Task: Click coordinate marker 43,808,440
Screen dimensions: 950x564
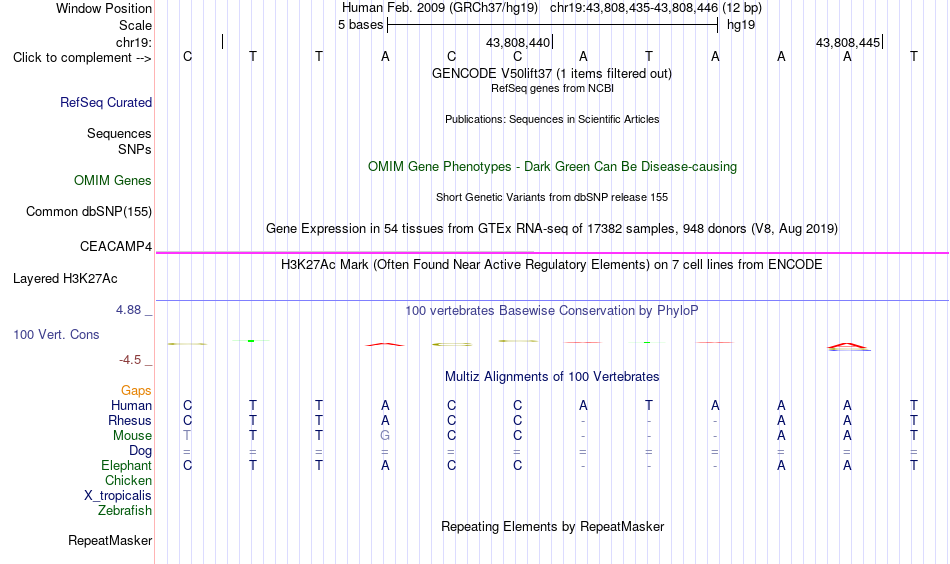Action: pos(518,42)
